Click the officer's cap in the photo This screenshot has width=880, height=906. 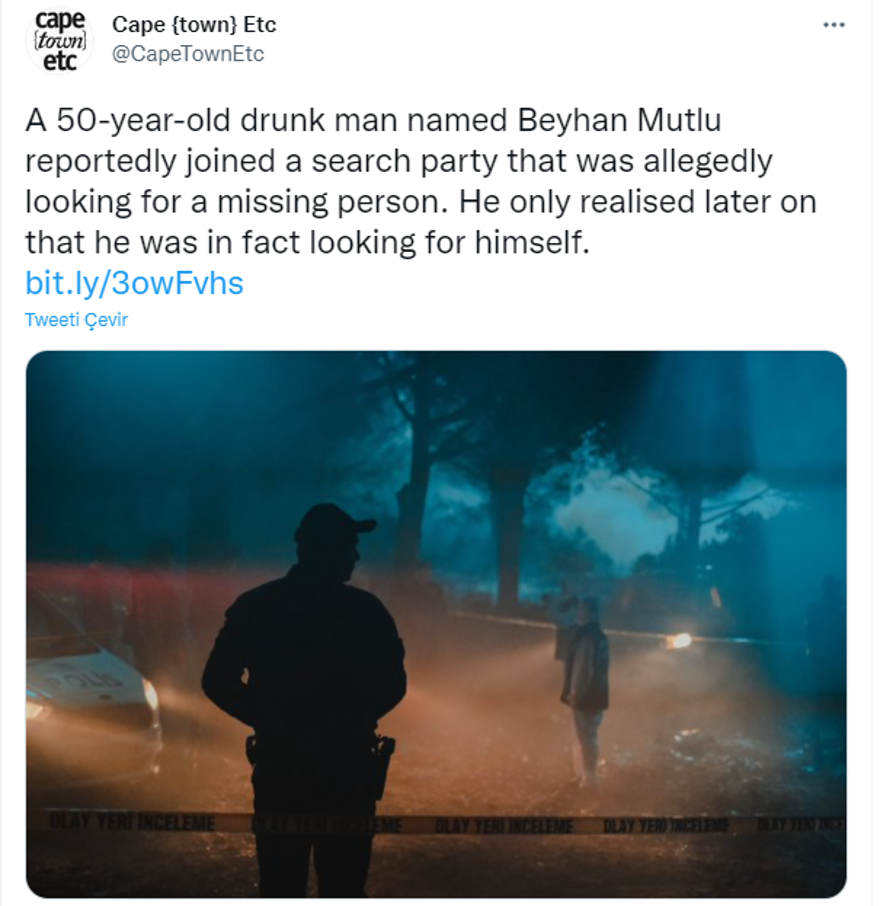(x=332, y=520)
